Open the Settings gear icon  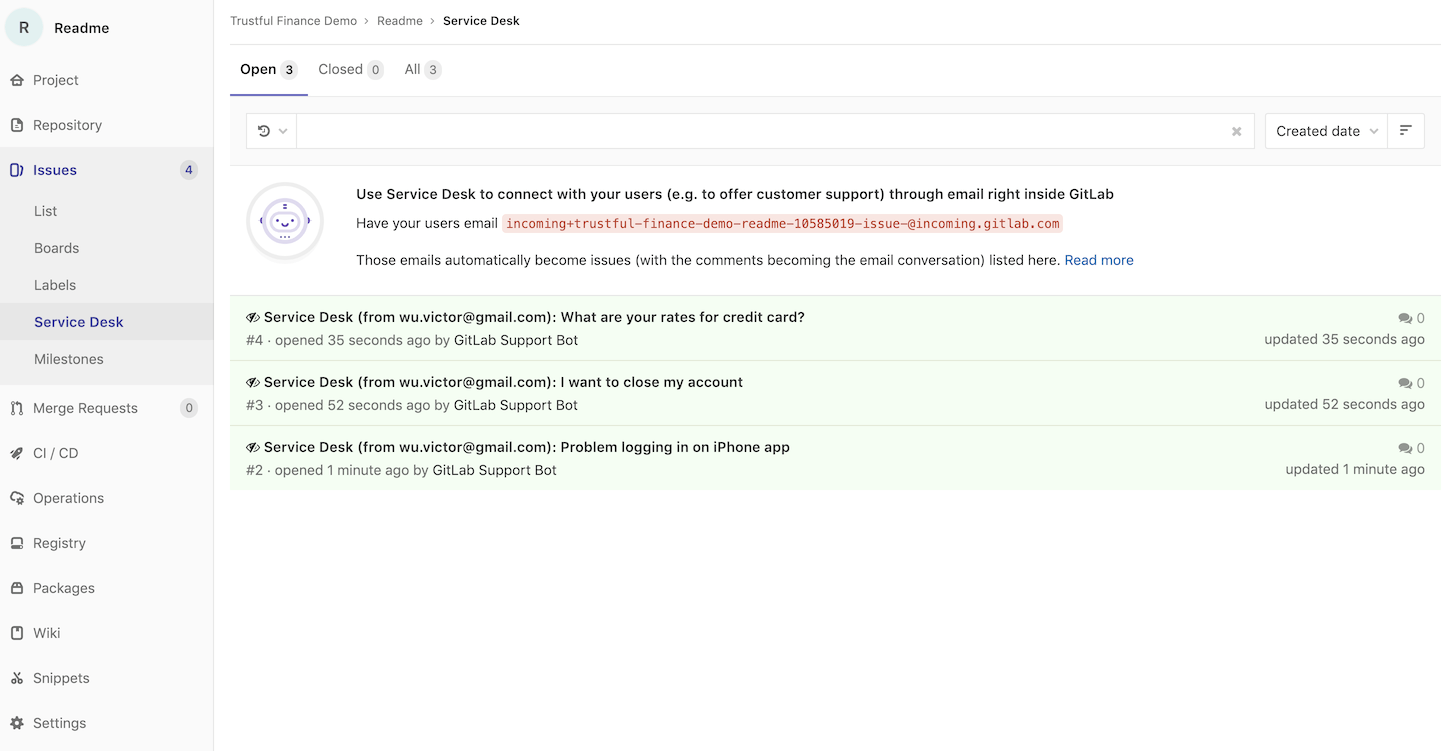[16, 723]
